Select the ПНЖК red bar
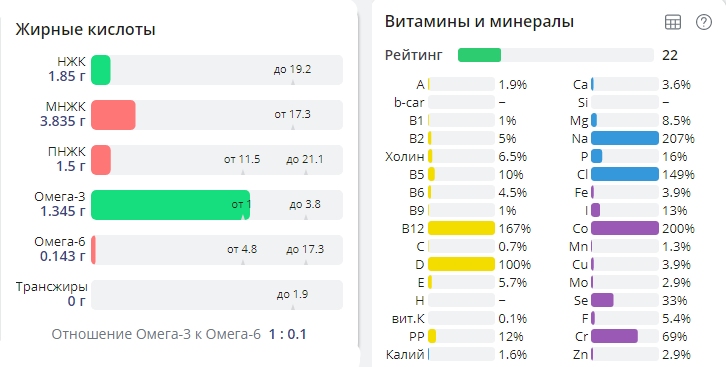The width and height of the screenshot is (726, 367). click(101, 160)
